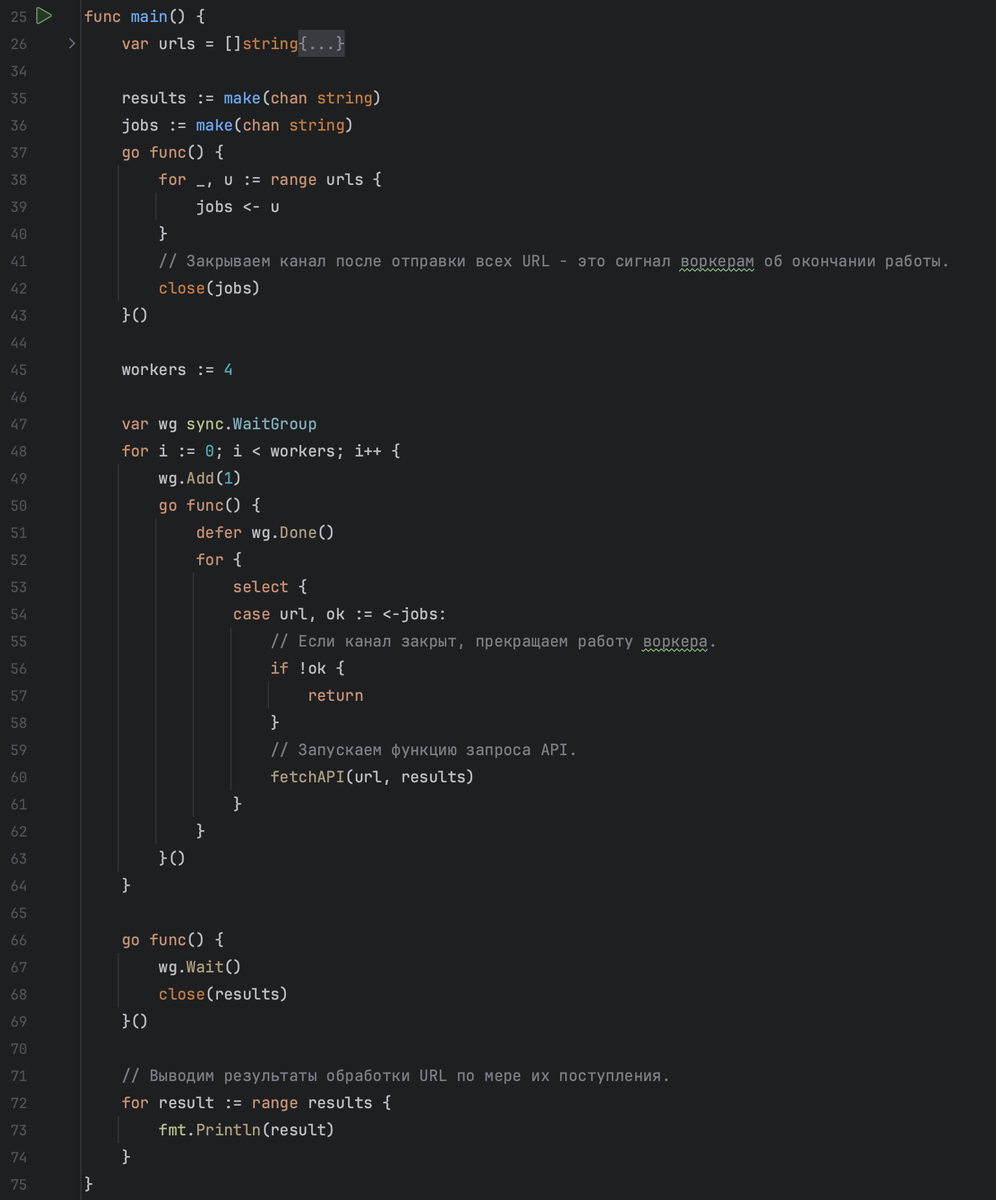Click underlined word 'воркера' in comment
Image resolution: width=996 pixels, height=1200 pixels.
pos(675,642)
